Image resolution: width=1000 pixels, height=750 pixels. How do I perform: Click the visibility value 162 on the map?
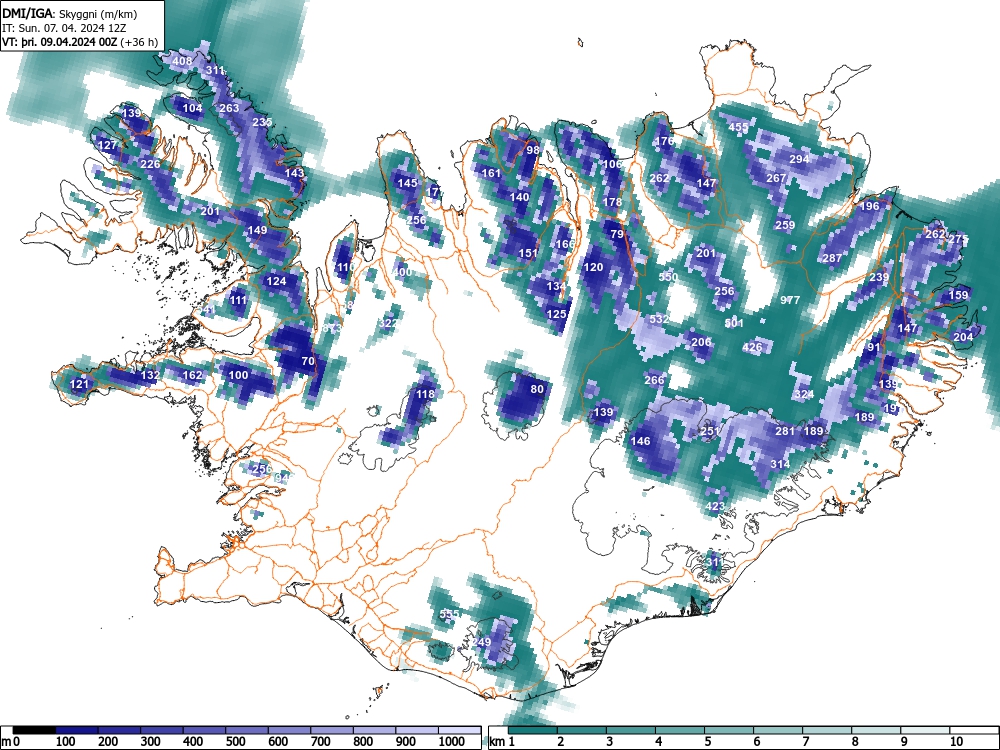193,375
